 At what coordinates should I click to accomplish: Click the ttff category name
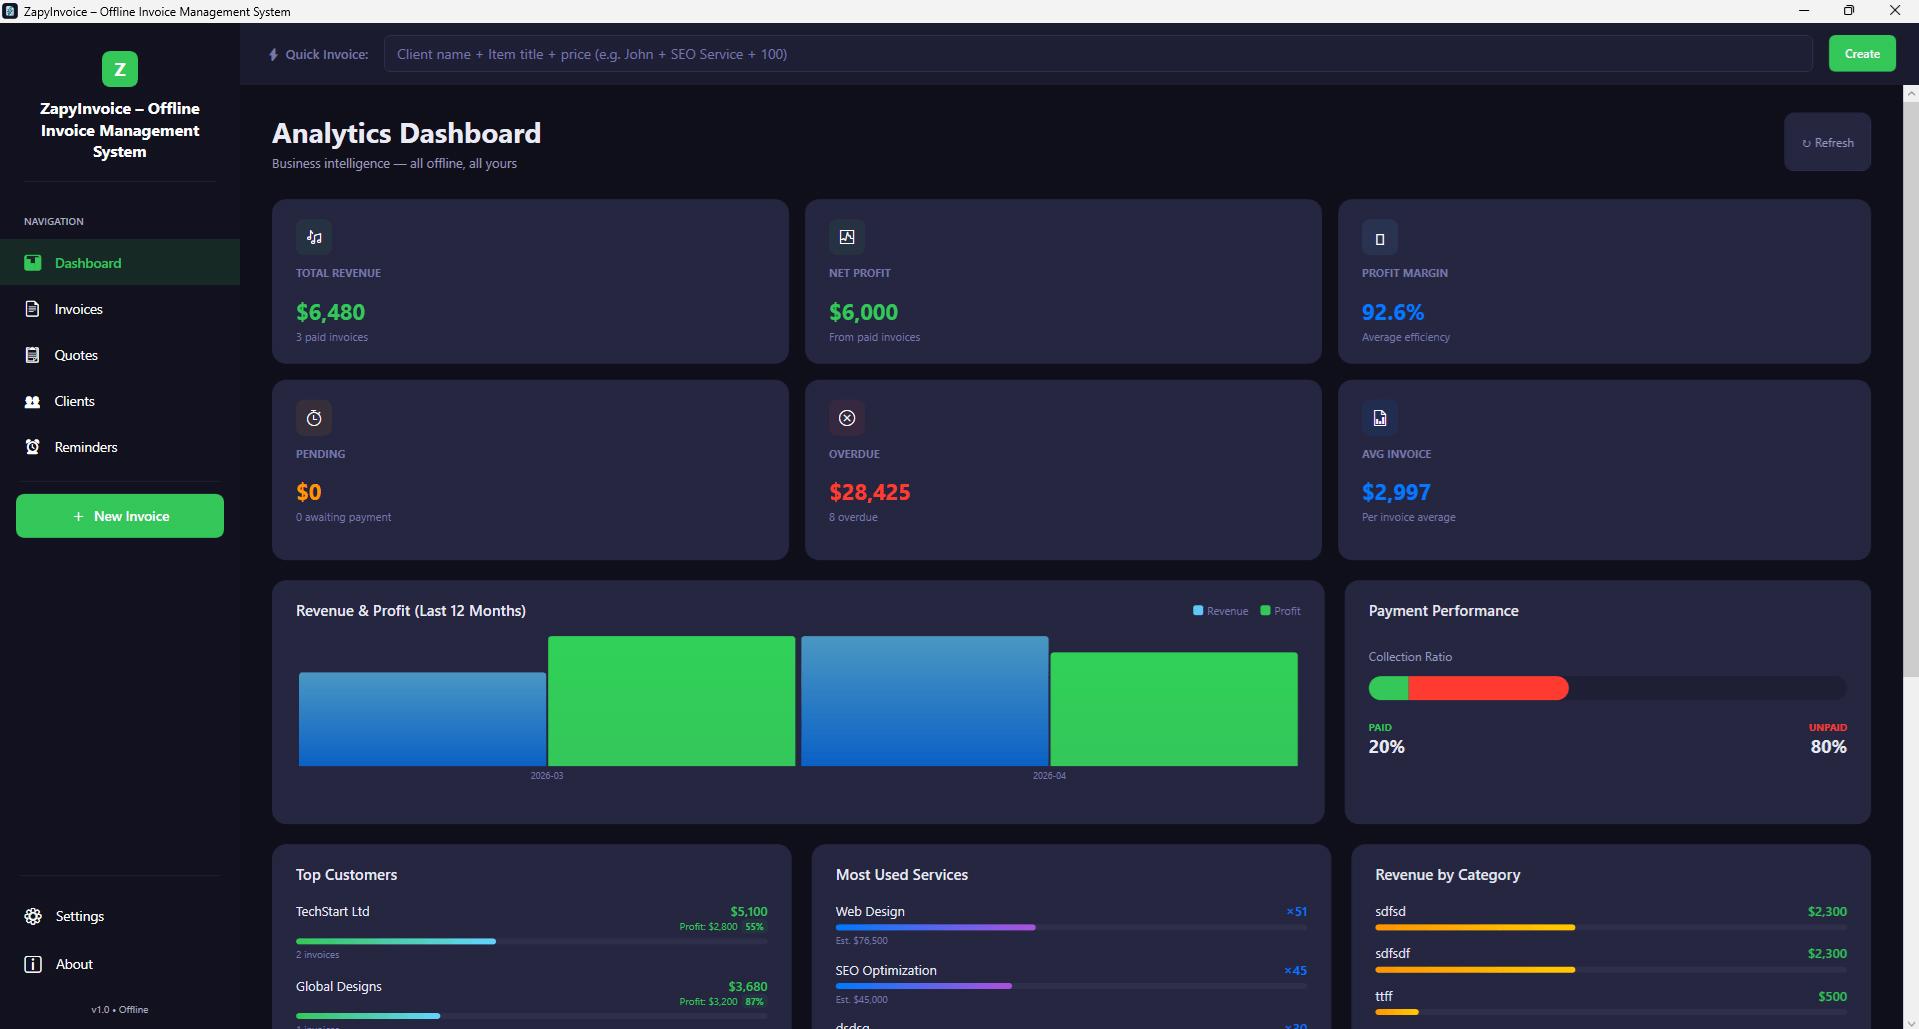coord(1383,996)
